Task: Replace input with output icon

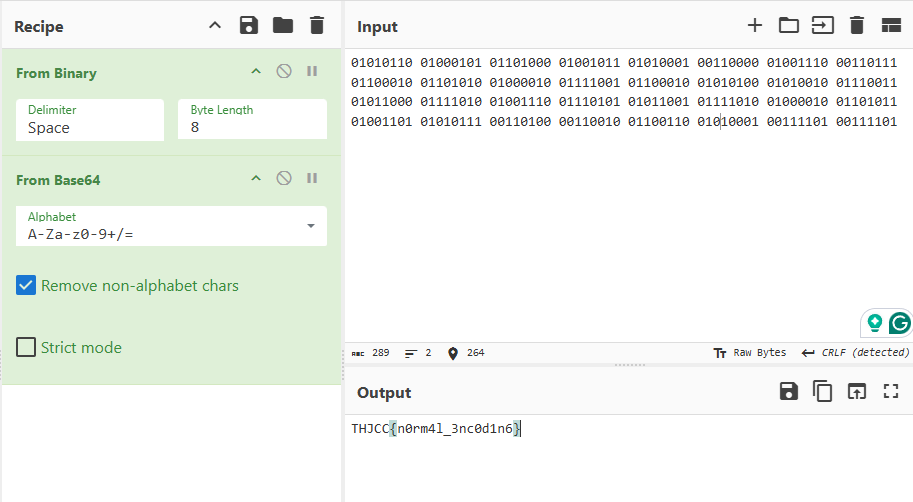Action: [857, 391]
